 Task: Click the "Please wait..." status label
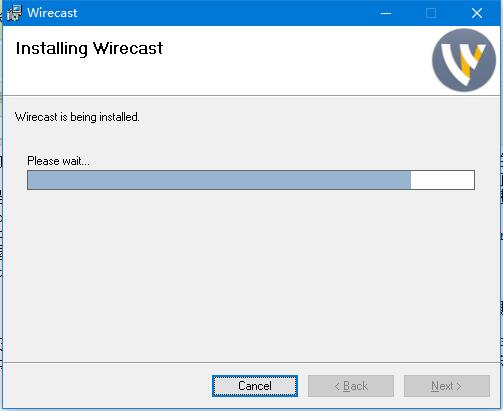pyautogui.click(x=58, y=161)
